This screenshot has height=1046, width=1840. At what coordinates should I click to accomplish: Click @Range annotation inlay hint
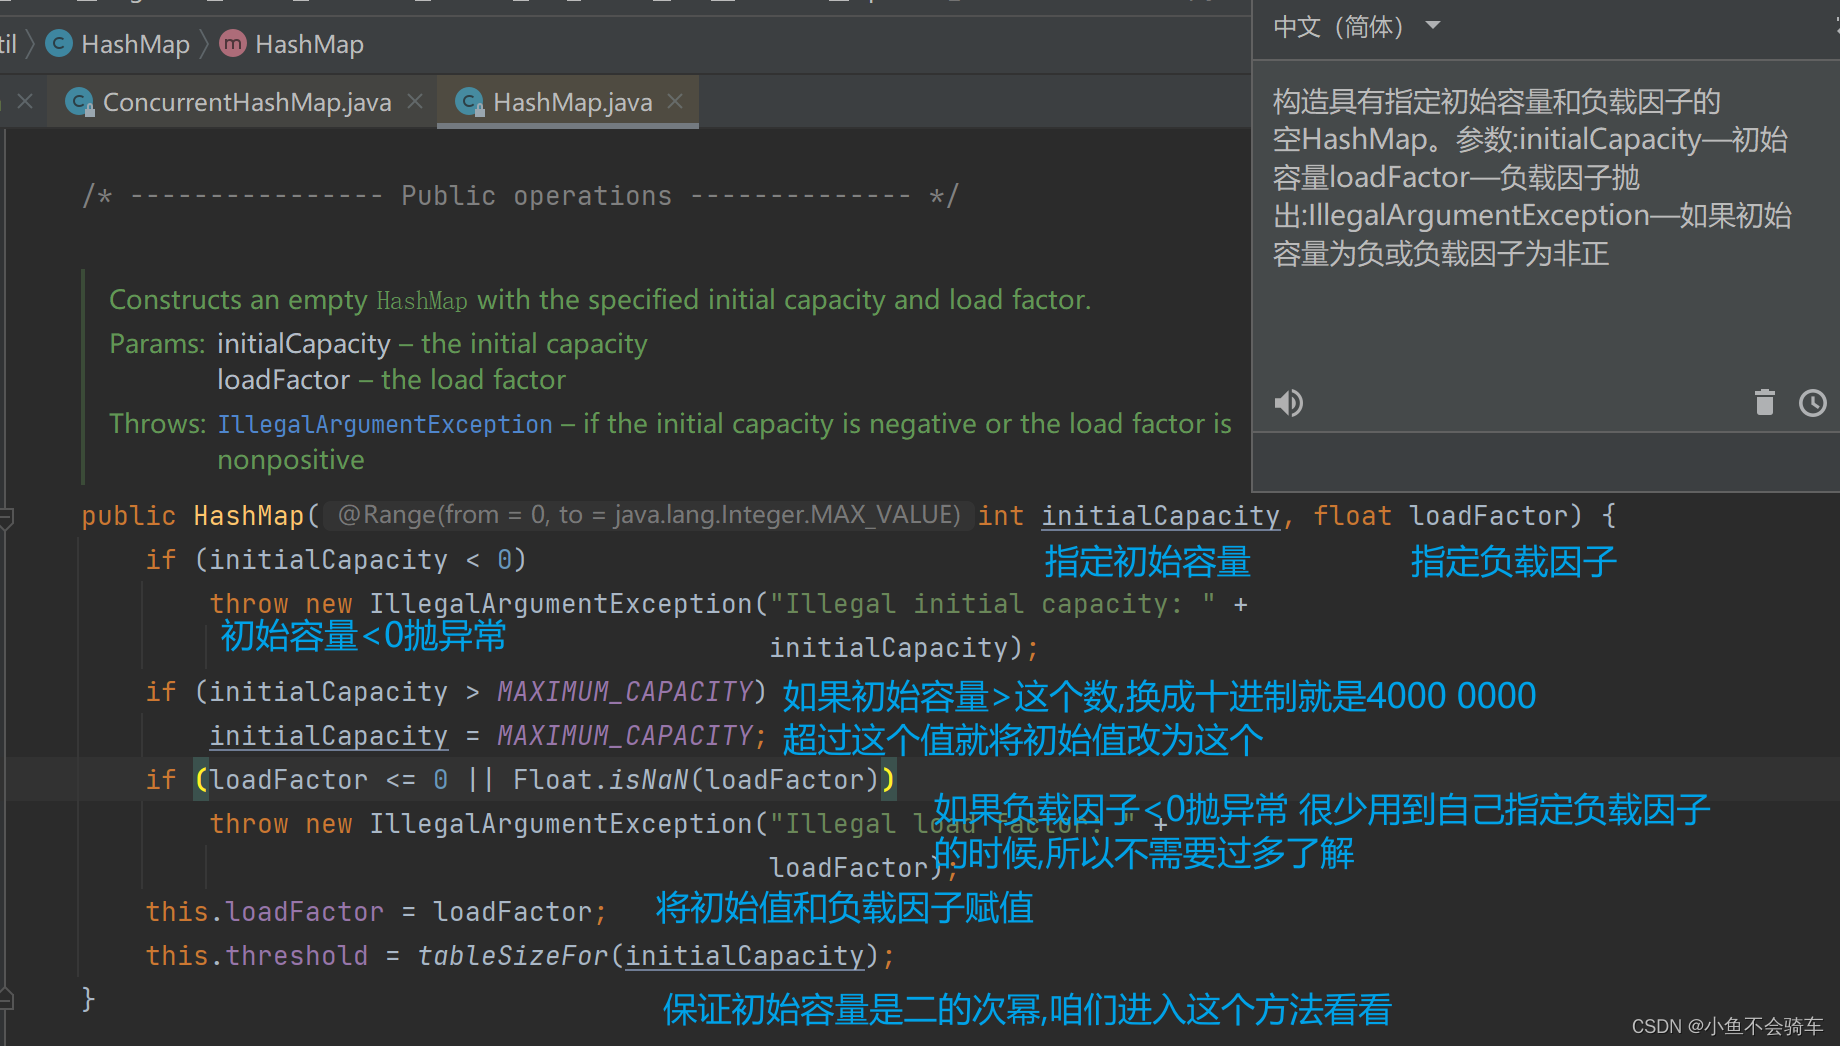[649, 515]
